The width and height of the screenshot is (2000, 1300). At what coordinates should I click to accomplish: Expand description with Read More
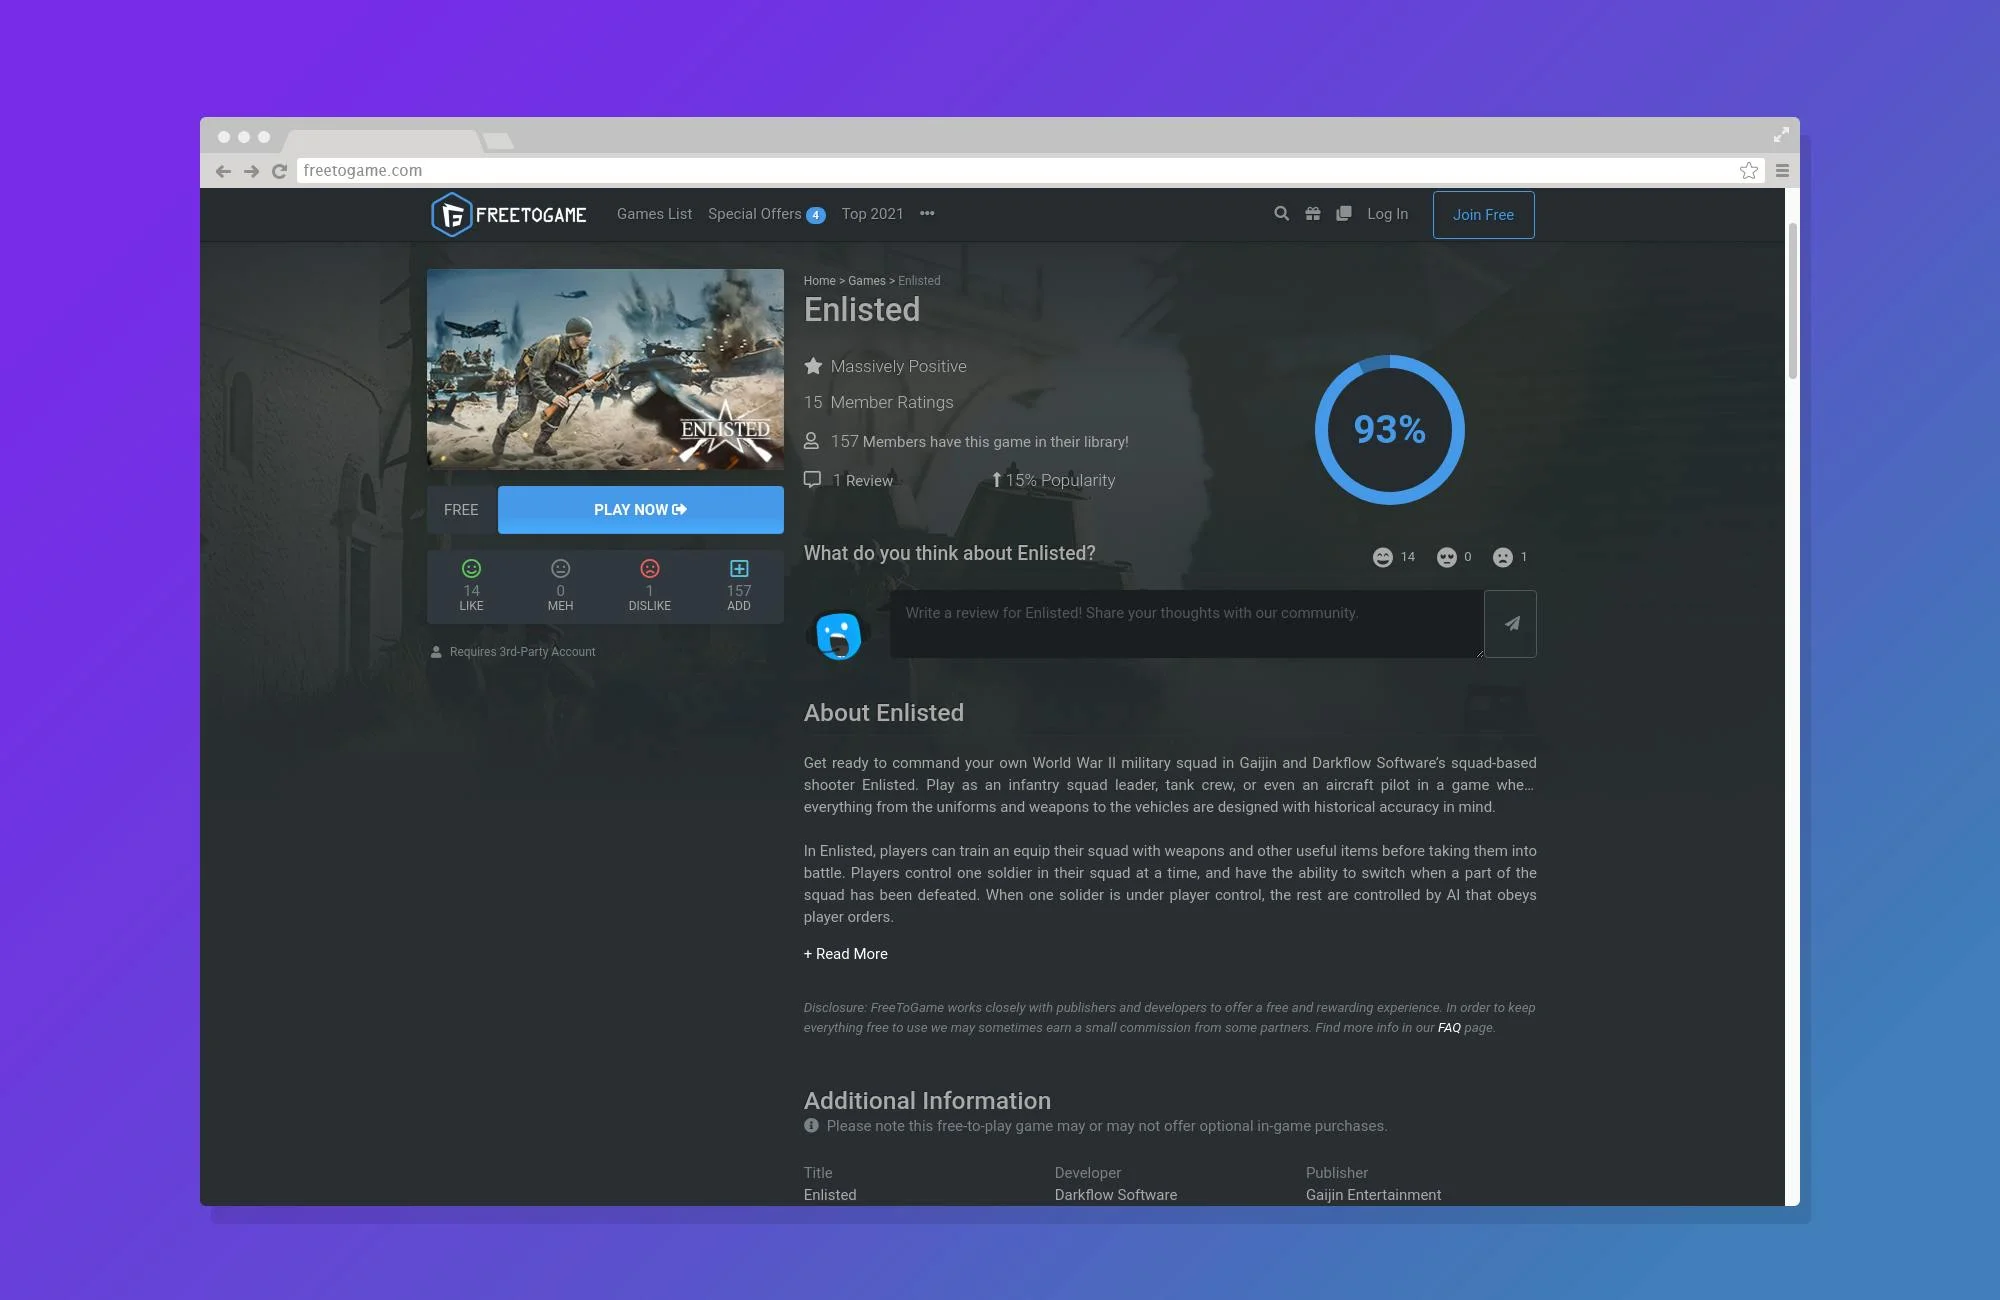[846, 954]
